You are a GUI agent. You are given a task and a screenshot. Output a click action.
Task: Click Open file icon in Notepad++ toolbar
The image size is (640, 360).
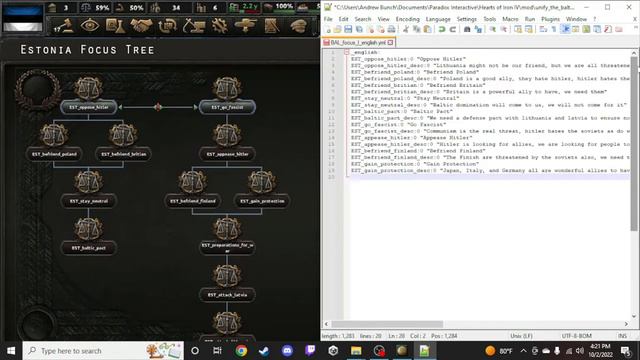338,29
